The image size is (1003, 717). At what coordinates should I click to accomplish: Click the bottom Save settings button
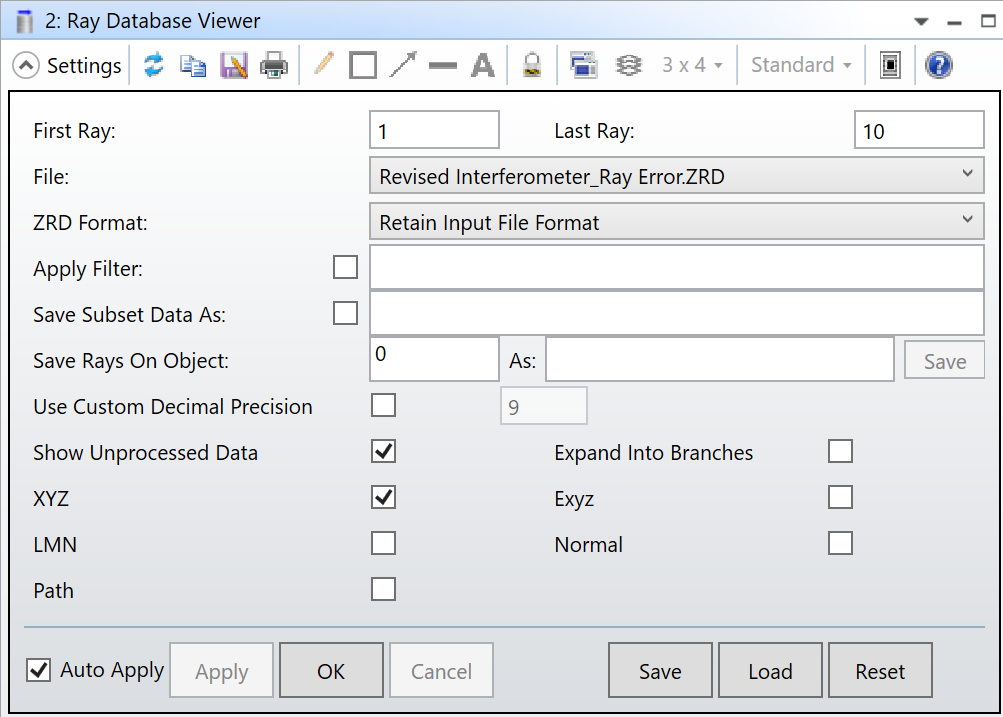pyautogui.click(x=660, y=670)
